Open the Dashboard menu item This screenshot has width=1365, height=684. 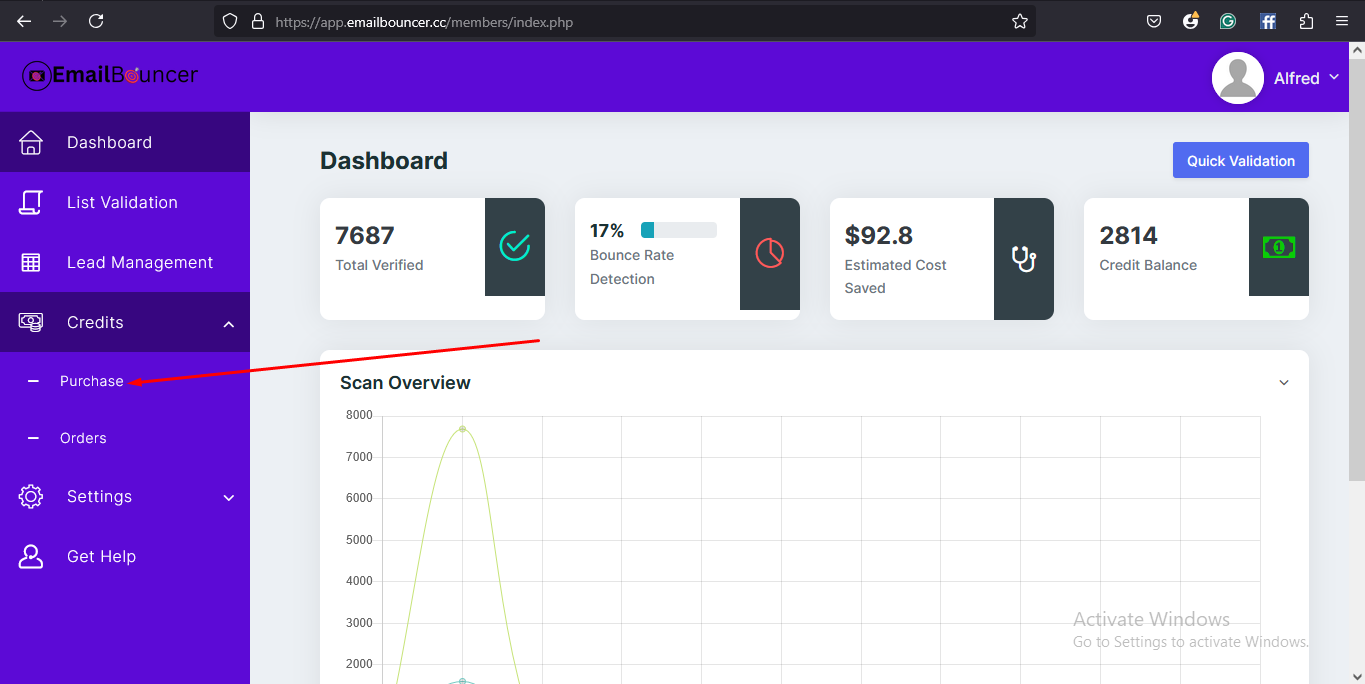pyautogui.click(x=125, y=142)
